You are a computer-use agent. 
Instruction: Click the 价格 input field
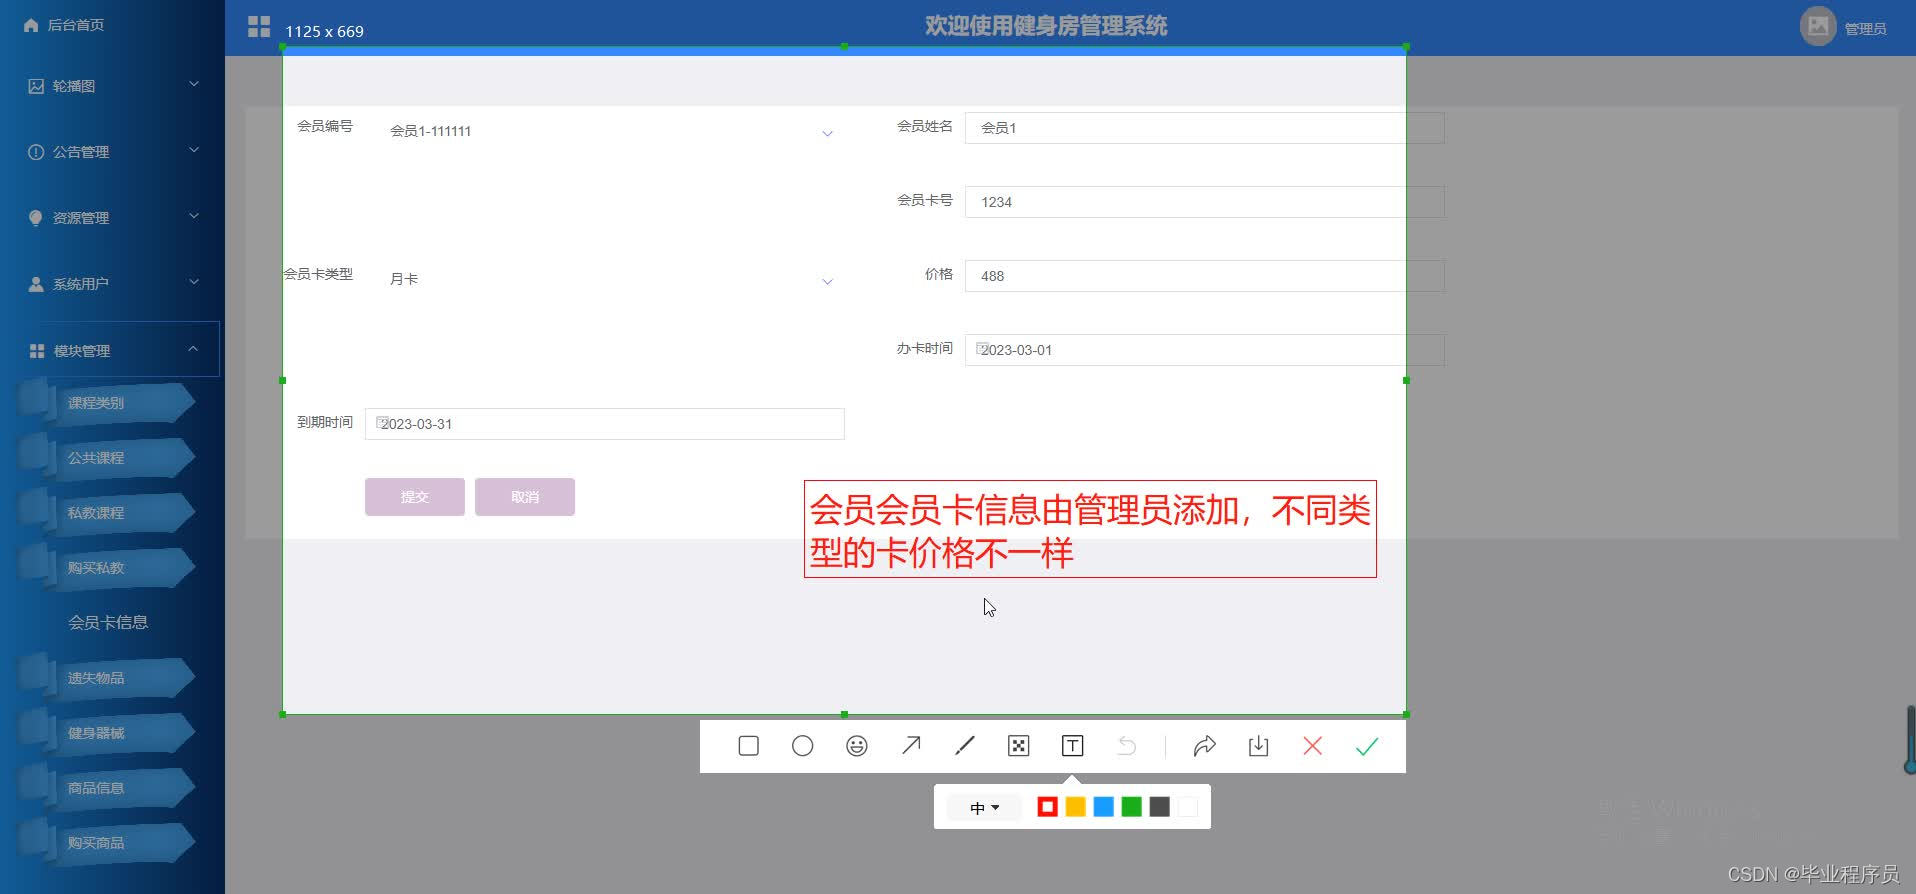(x=1204, y=276)
